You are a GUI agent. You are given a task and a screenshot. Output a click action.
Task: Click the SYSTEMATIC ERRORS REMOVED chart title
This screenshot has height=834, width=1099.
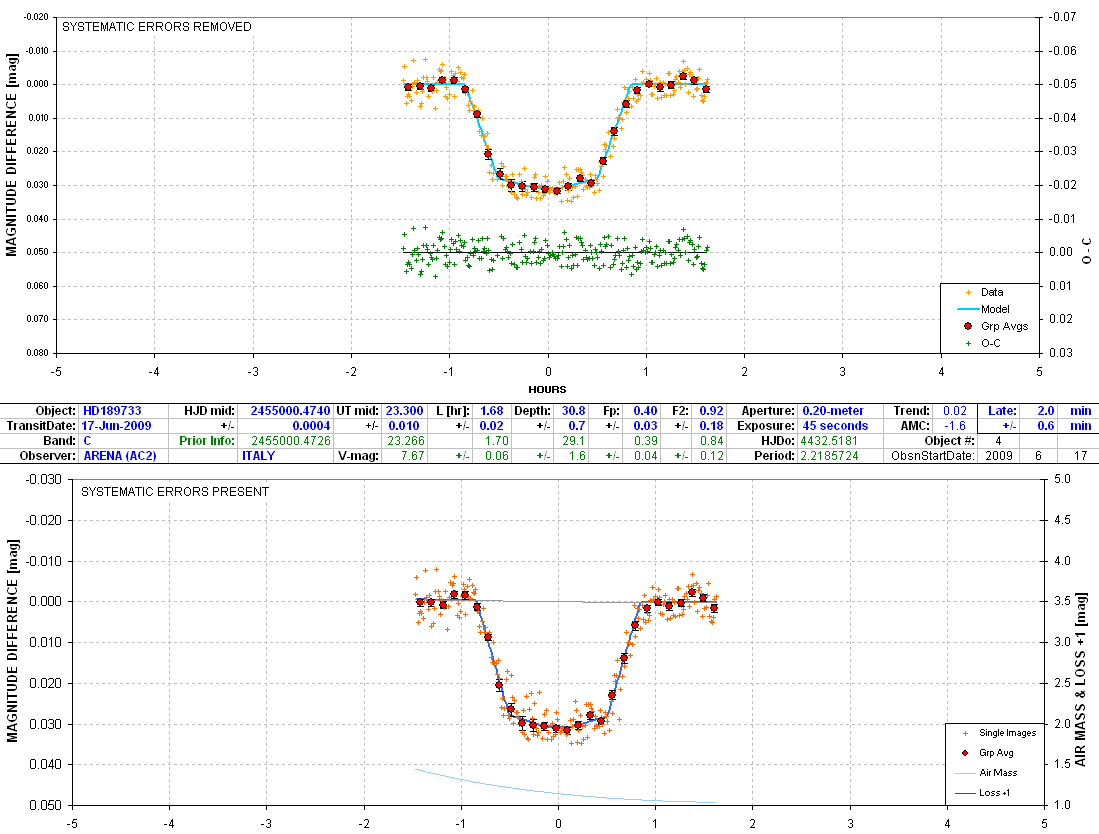[157, 27]
